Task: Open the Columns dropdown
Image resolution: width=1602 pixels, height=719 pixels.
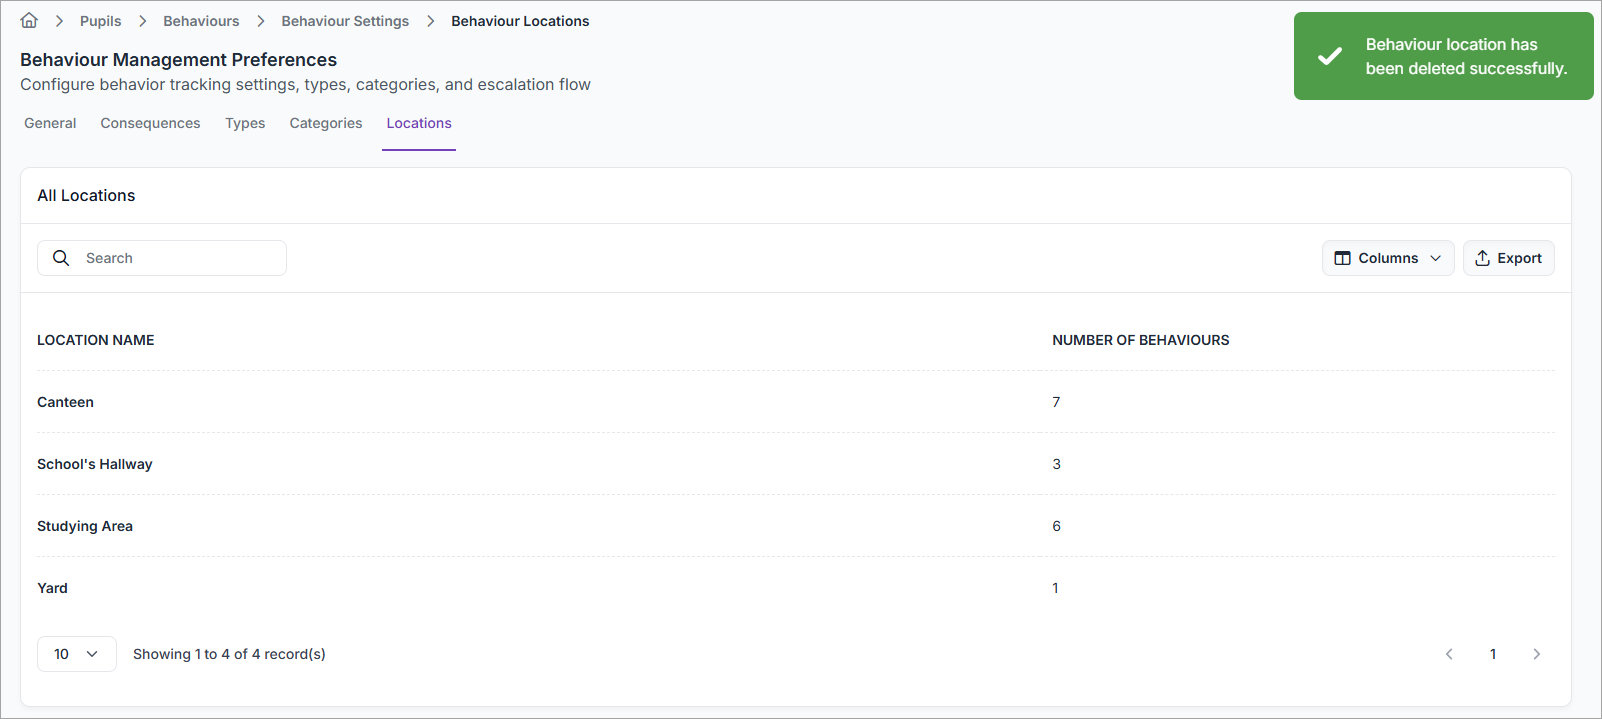Action: 1387,258
